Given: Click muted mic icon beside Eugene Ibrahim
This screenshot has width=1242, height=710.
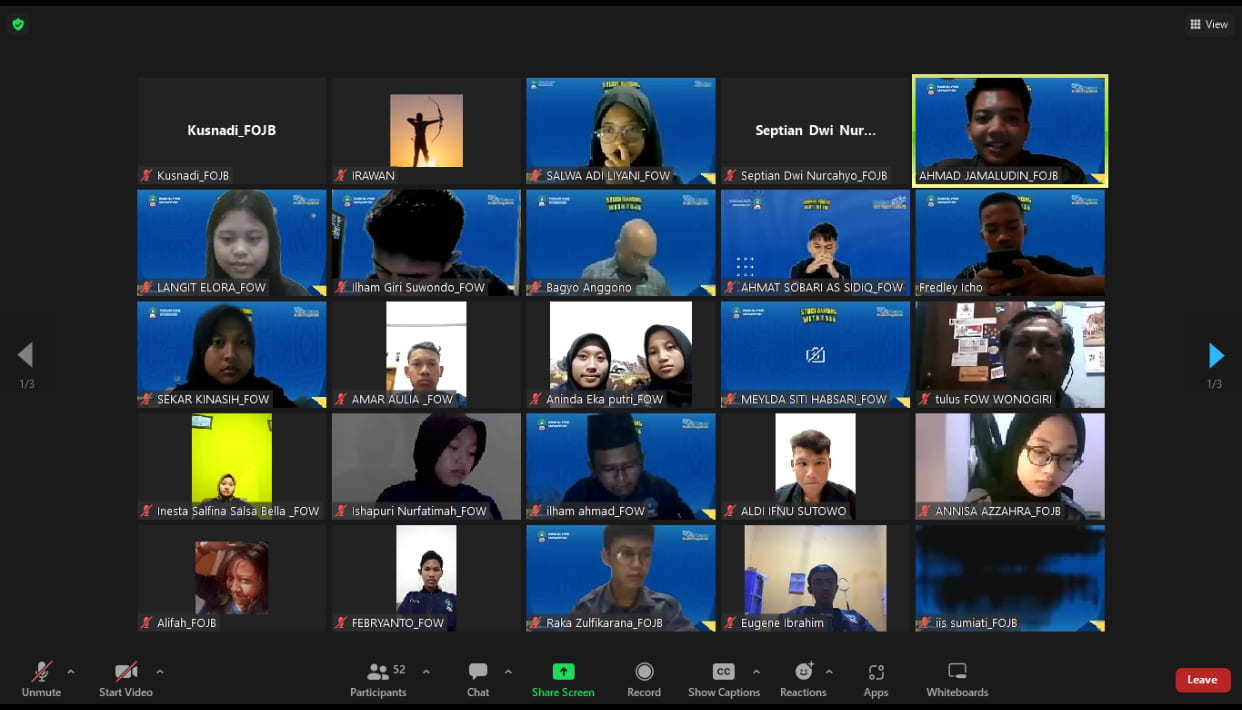Looking at the screenshot, I should tap(730, 623).
